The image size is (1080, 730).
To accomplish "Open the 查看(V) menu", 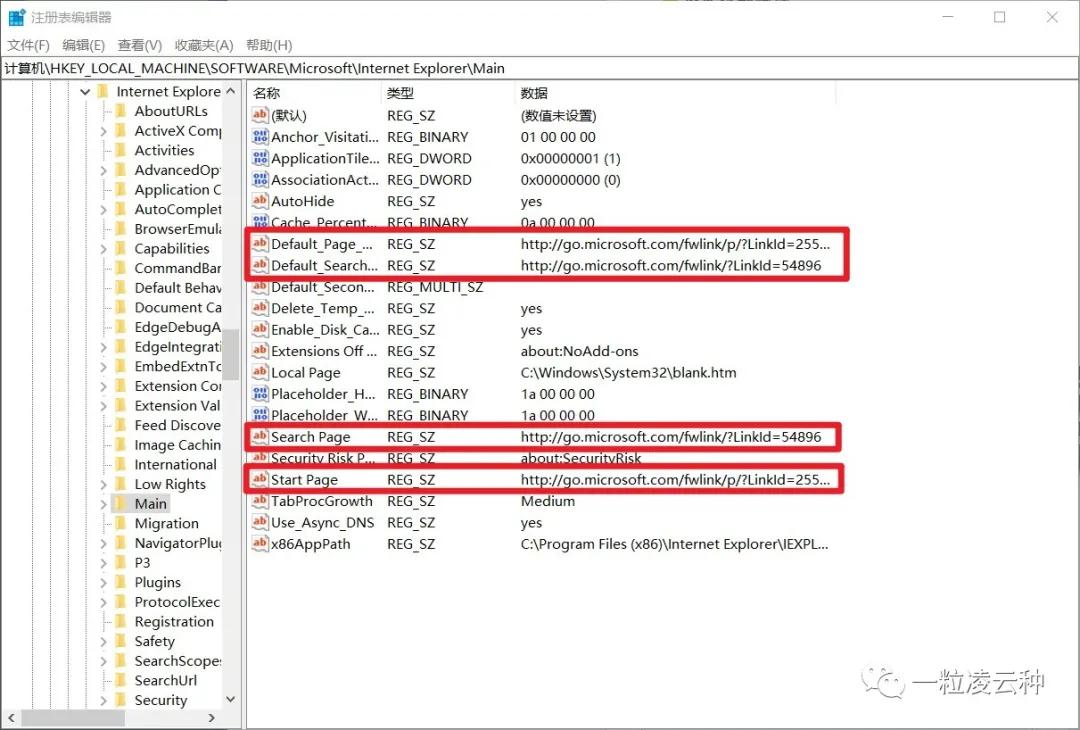I will pyautogui.click(x=140, y=45).
